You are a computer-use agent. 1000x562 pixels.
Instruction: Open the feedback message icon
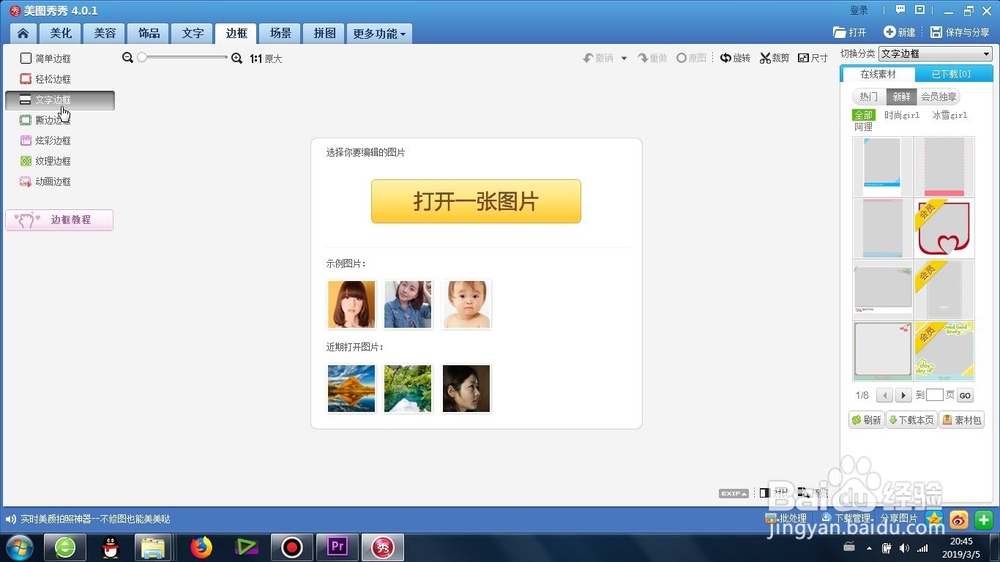click(900, 10)
